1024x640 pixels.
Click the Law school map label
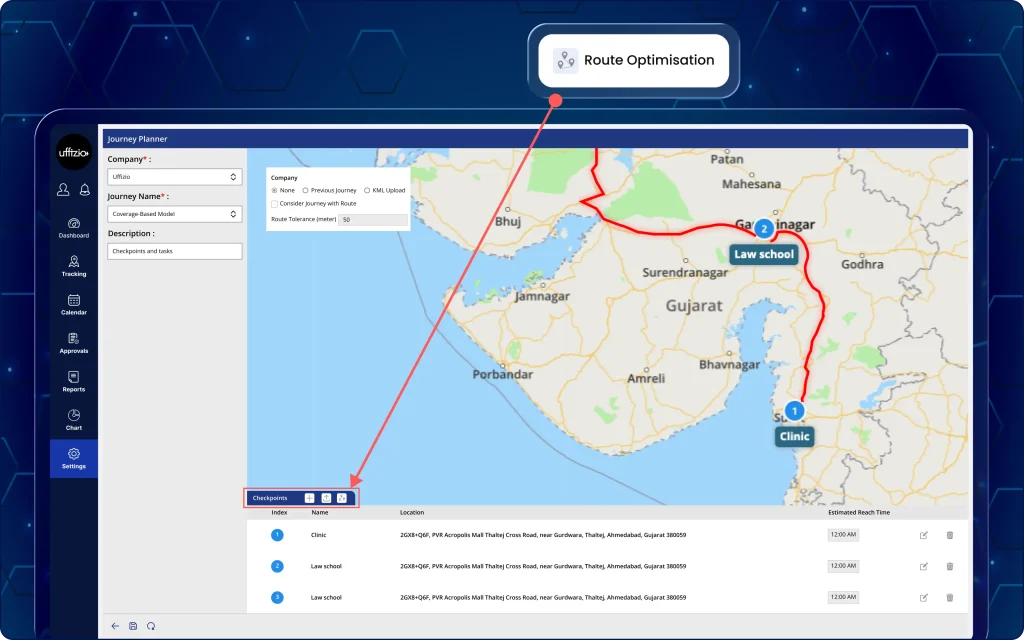(763, 254)
